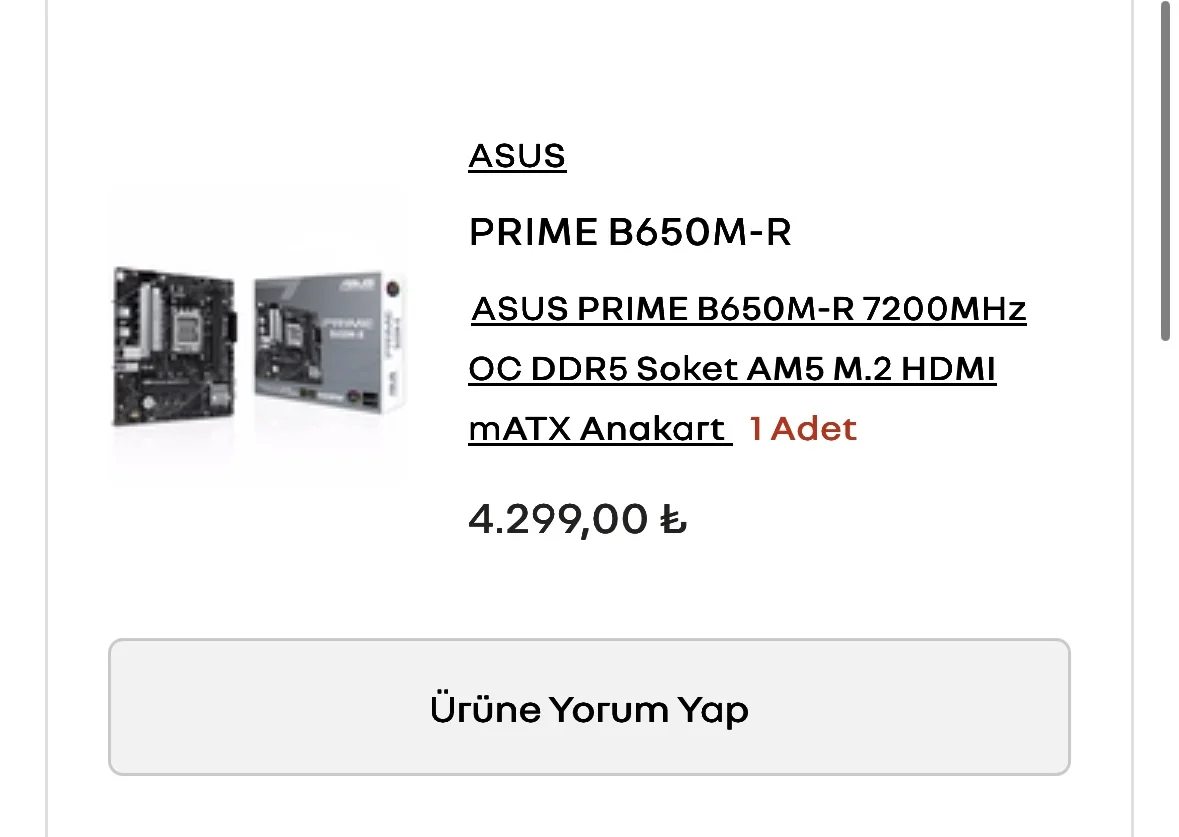Open the product thumbnail image

(x=259, y=337)
